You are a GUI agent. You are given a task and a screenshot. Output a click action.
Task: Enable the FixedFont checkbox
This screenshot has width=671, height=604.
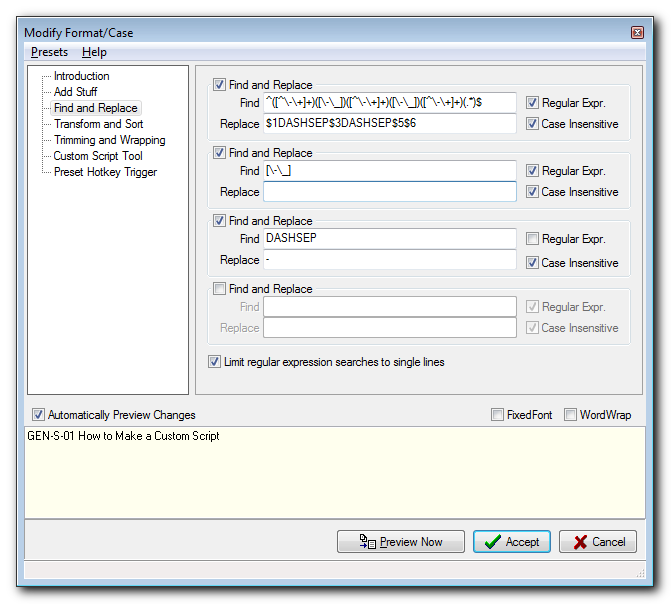pos(498,415)
